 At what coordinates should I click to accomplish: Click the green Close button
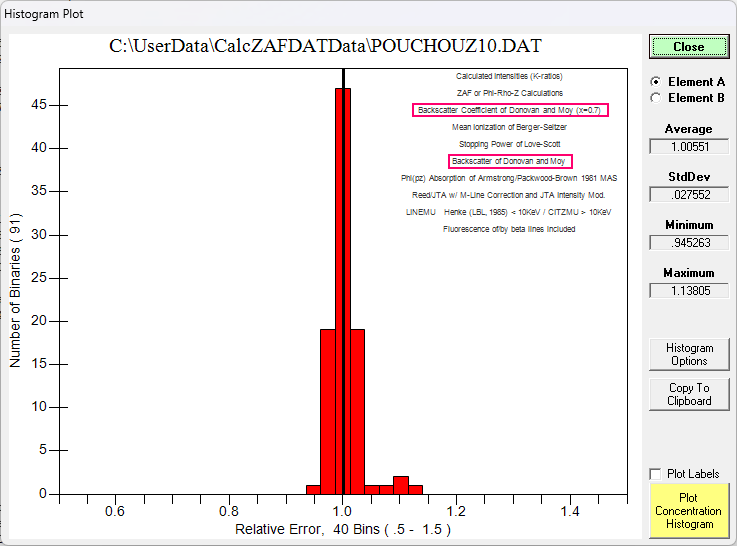click(x=688, y=47)
